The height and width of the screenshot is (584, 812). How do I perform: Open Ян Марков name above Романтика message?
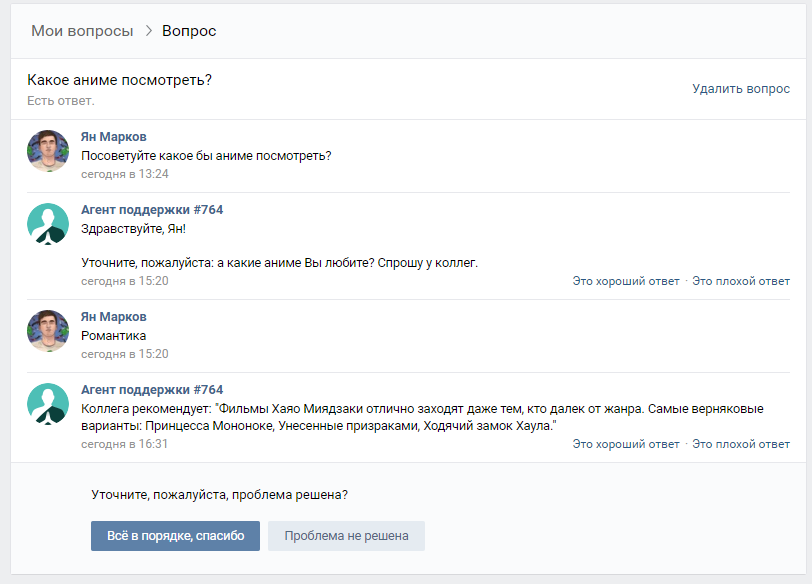pos(113,316)
